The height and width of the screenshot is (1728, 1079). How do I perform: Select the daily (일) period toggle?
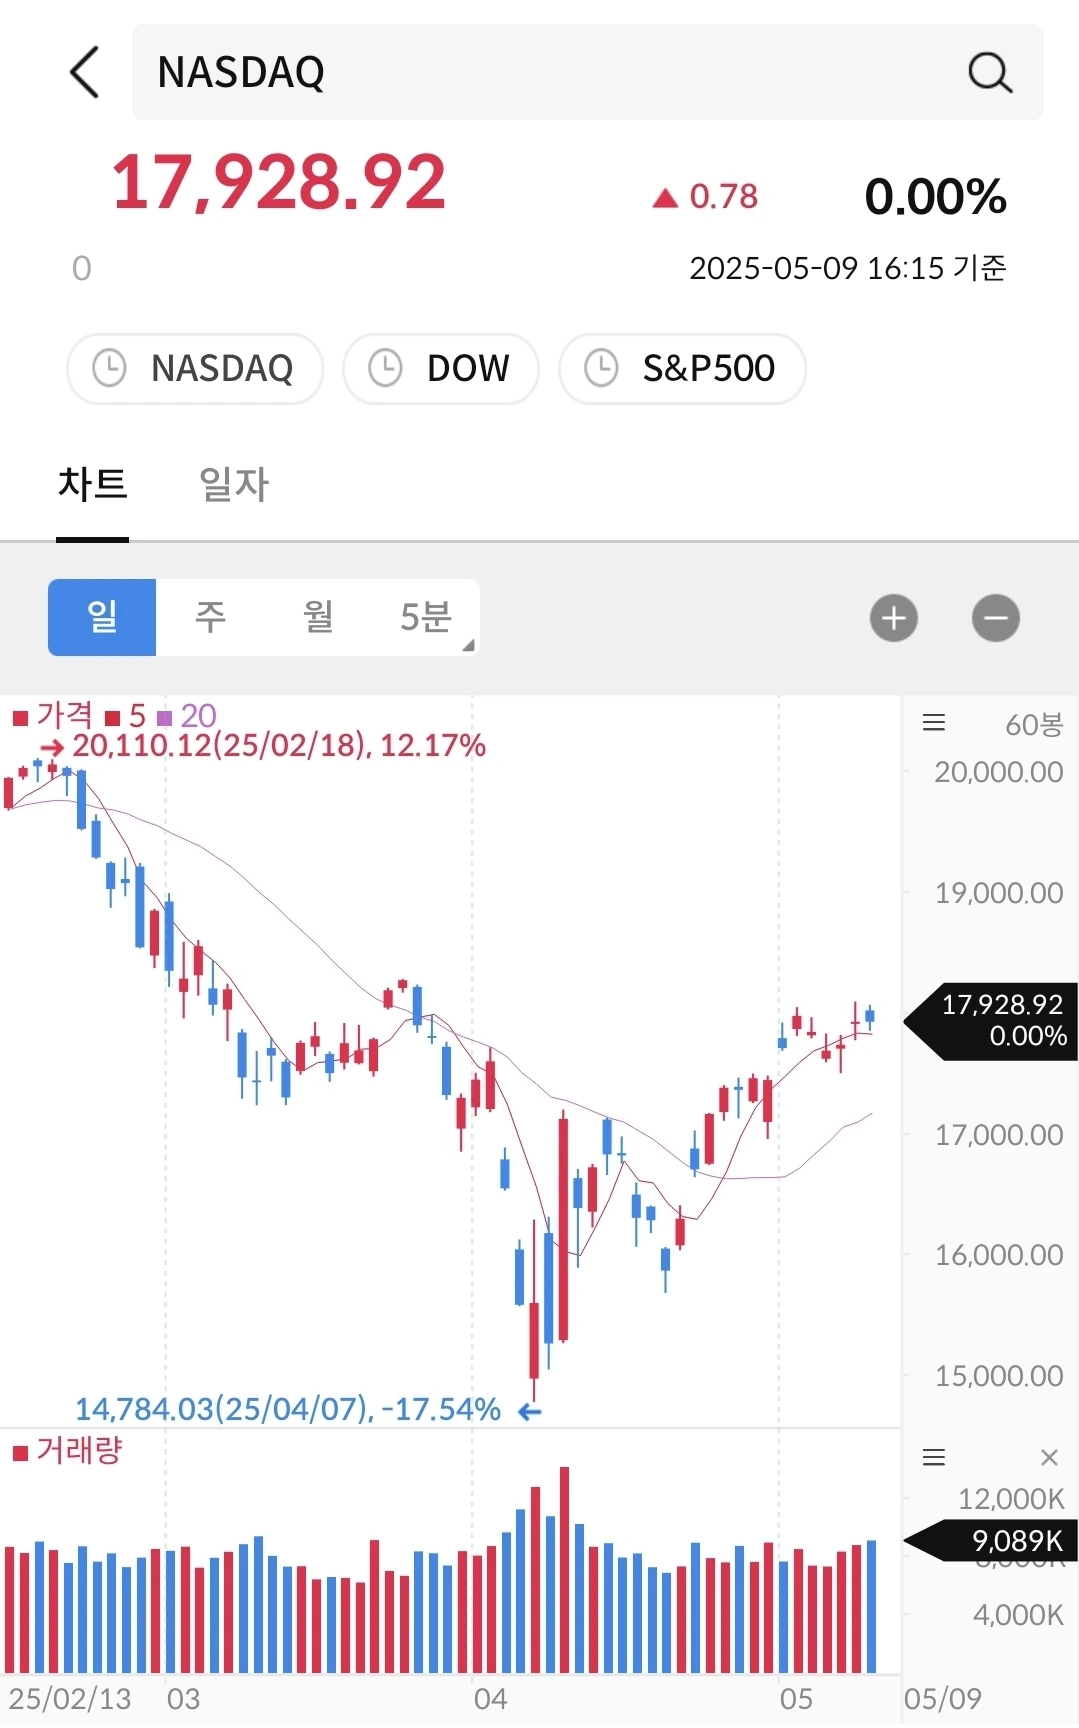102,617
